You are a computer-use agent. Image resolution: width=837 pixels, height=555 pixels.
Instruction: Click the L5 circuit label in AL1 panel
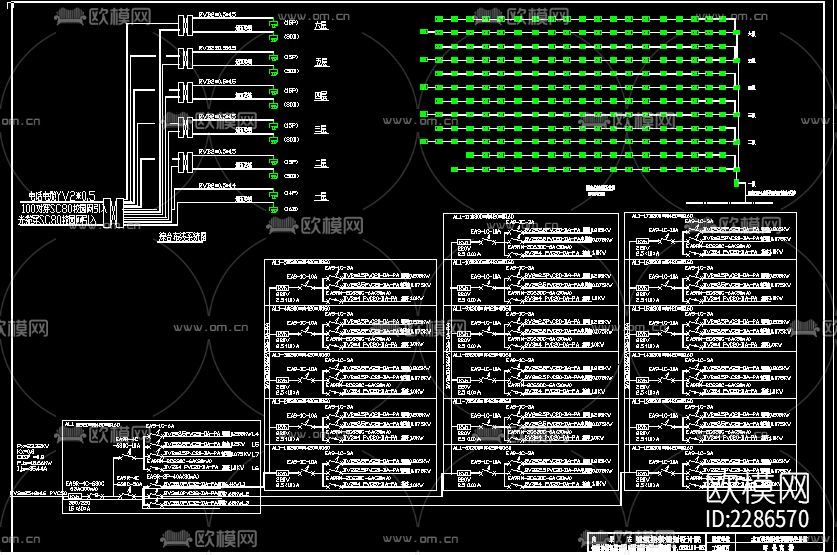255,444
